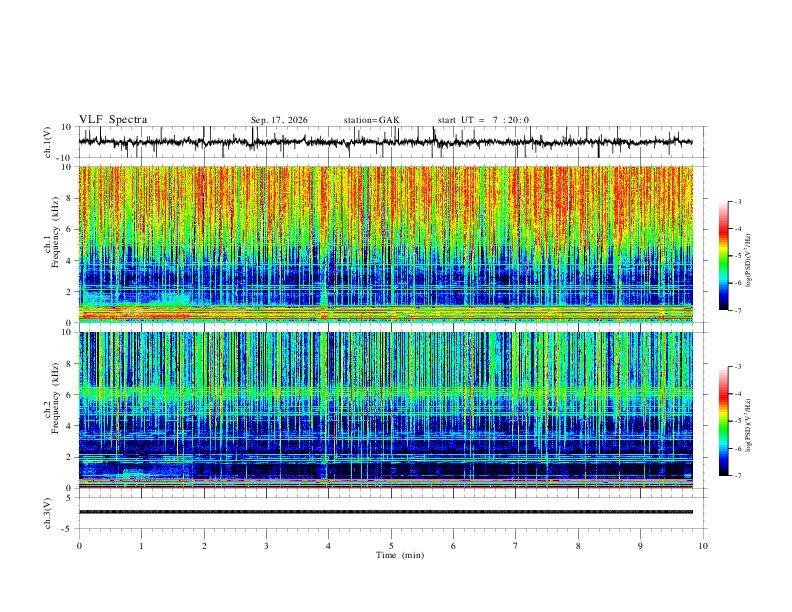Screen dimensions: 792x612
Task: Click the -3 label on ch.1 colorbar
Action: (737, 201)
